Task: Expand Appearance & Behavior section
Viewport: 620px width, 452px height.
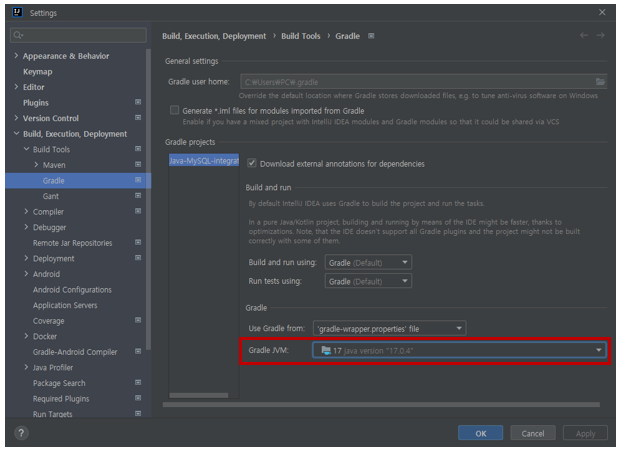Action: 16,56
